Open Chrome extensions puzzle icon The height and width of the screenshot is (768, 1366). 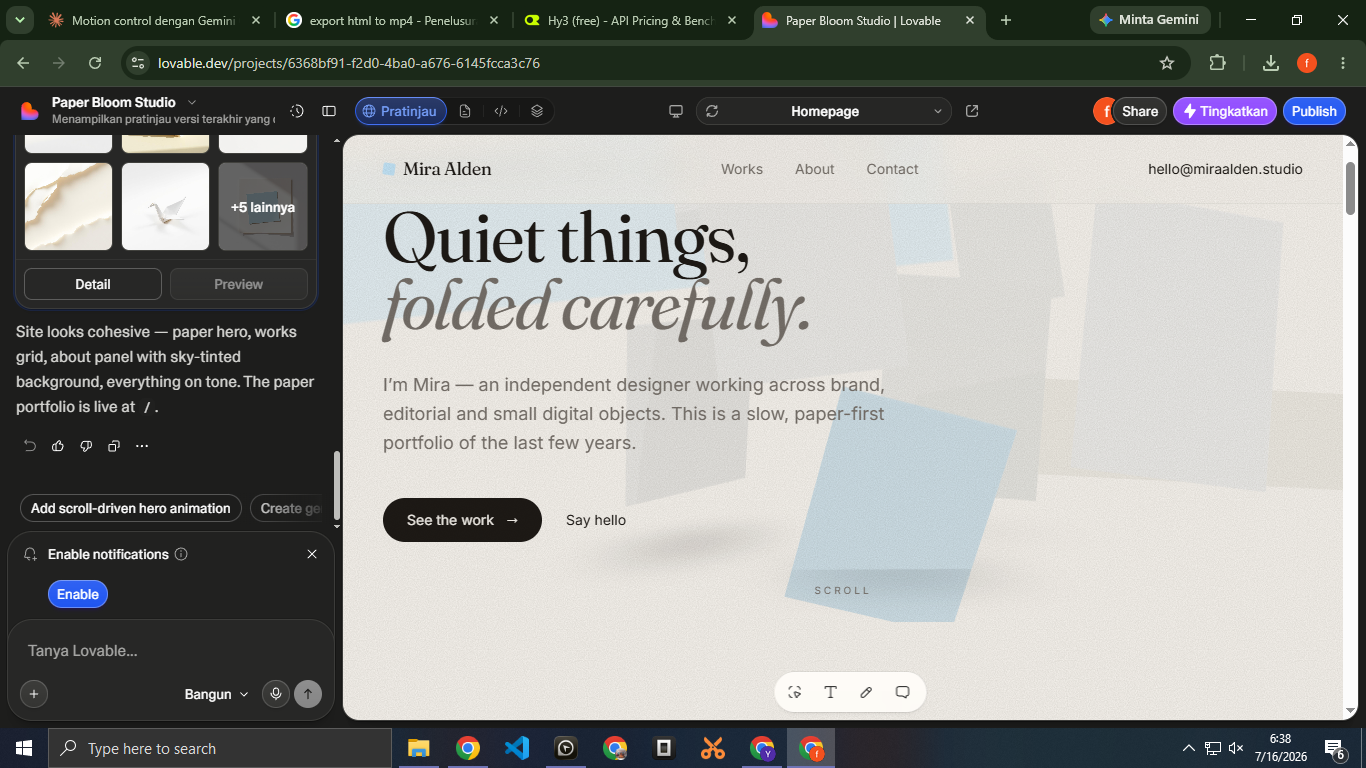click(1217, 63)
